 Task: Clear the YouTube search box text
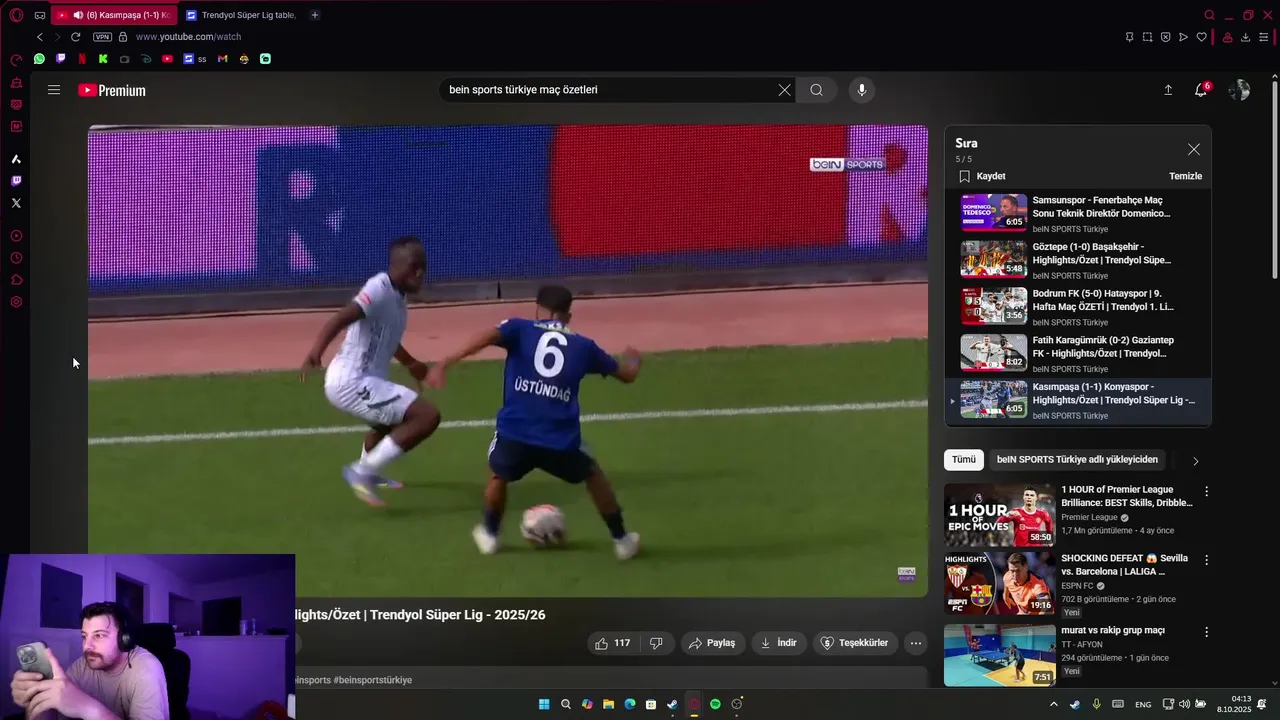(785, 90)
